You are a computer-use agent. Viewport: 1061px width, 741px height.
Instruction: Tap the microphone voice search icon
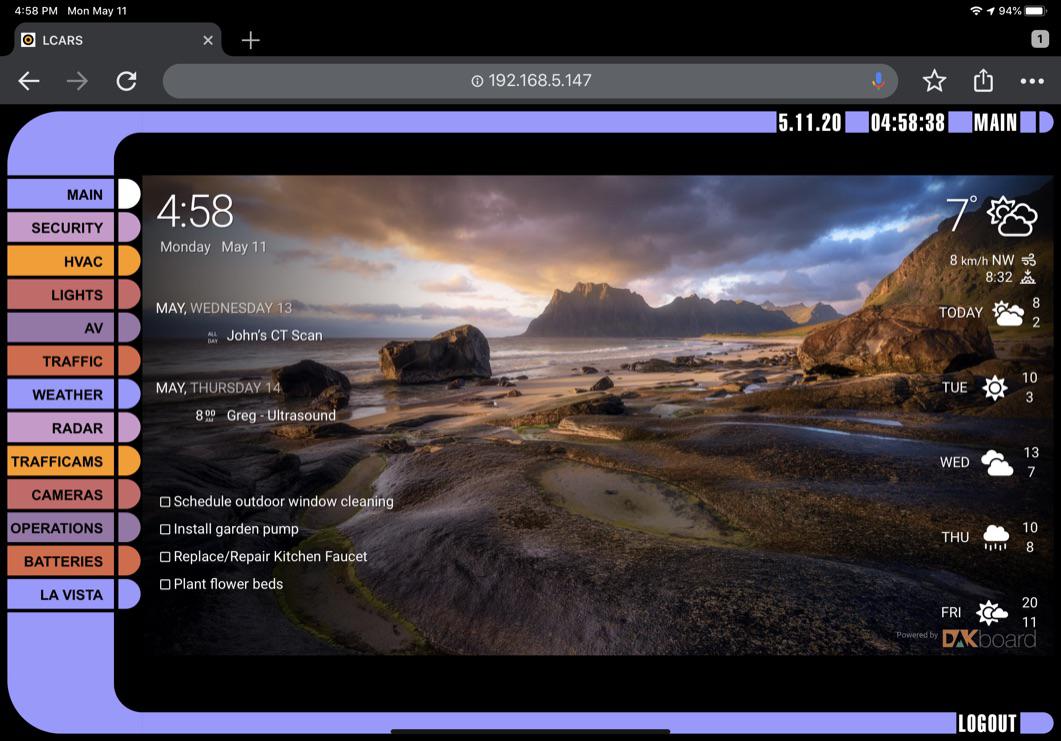tap(878, 81)
